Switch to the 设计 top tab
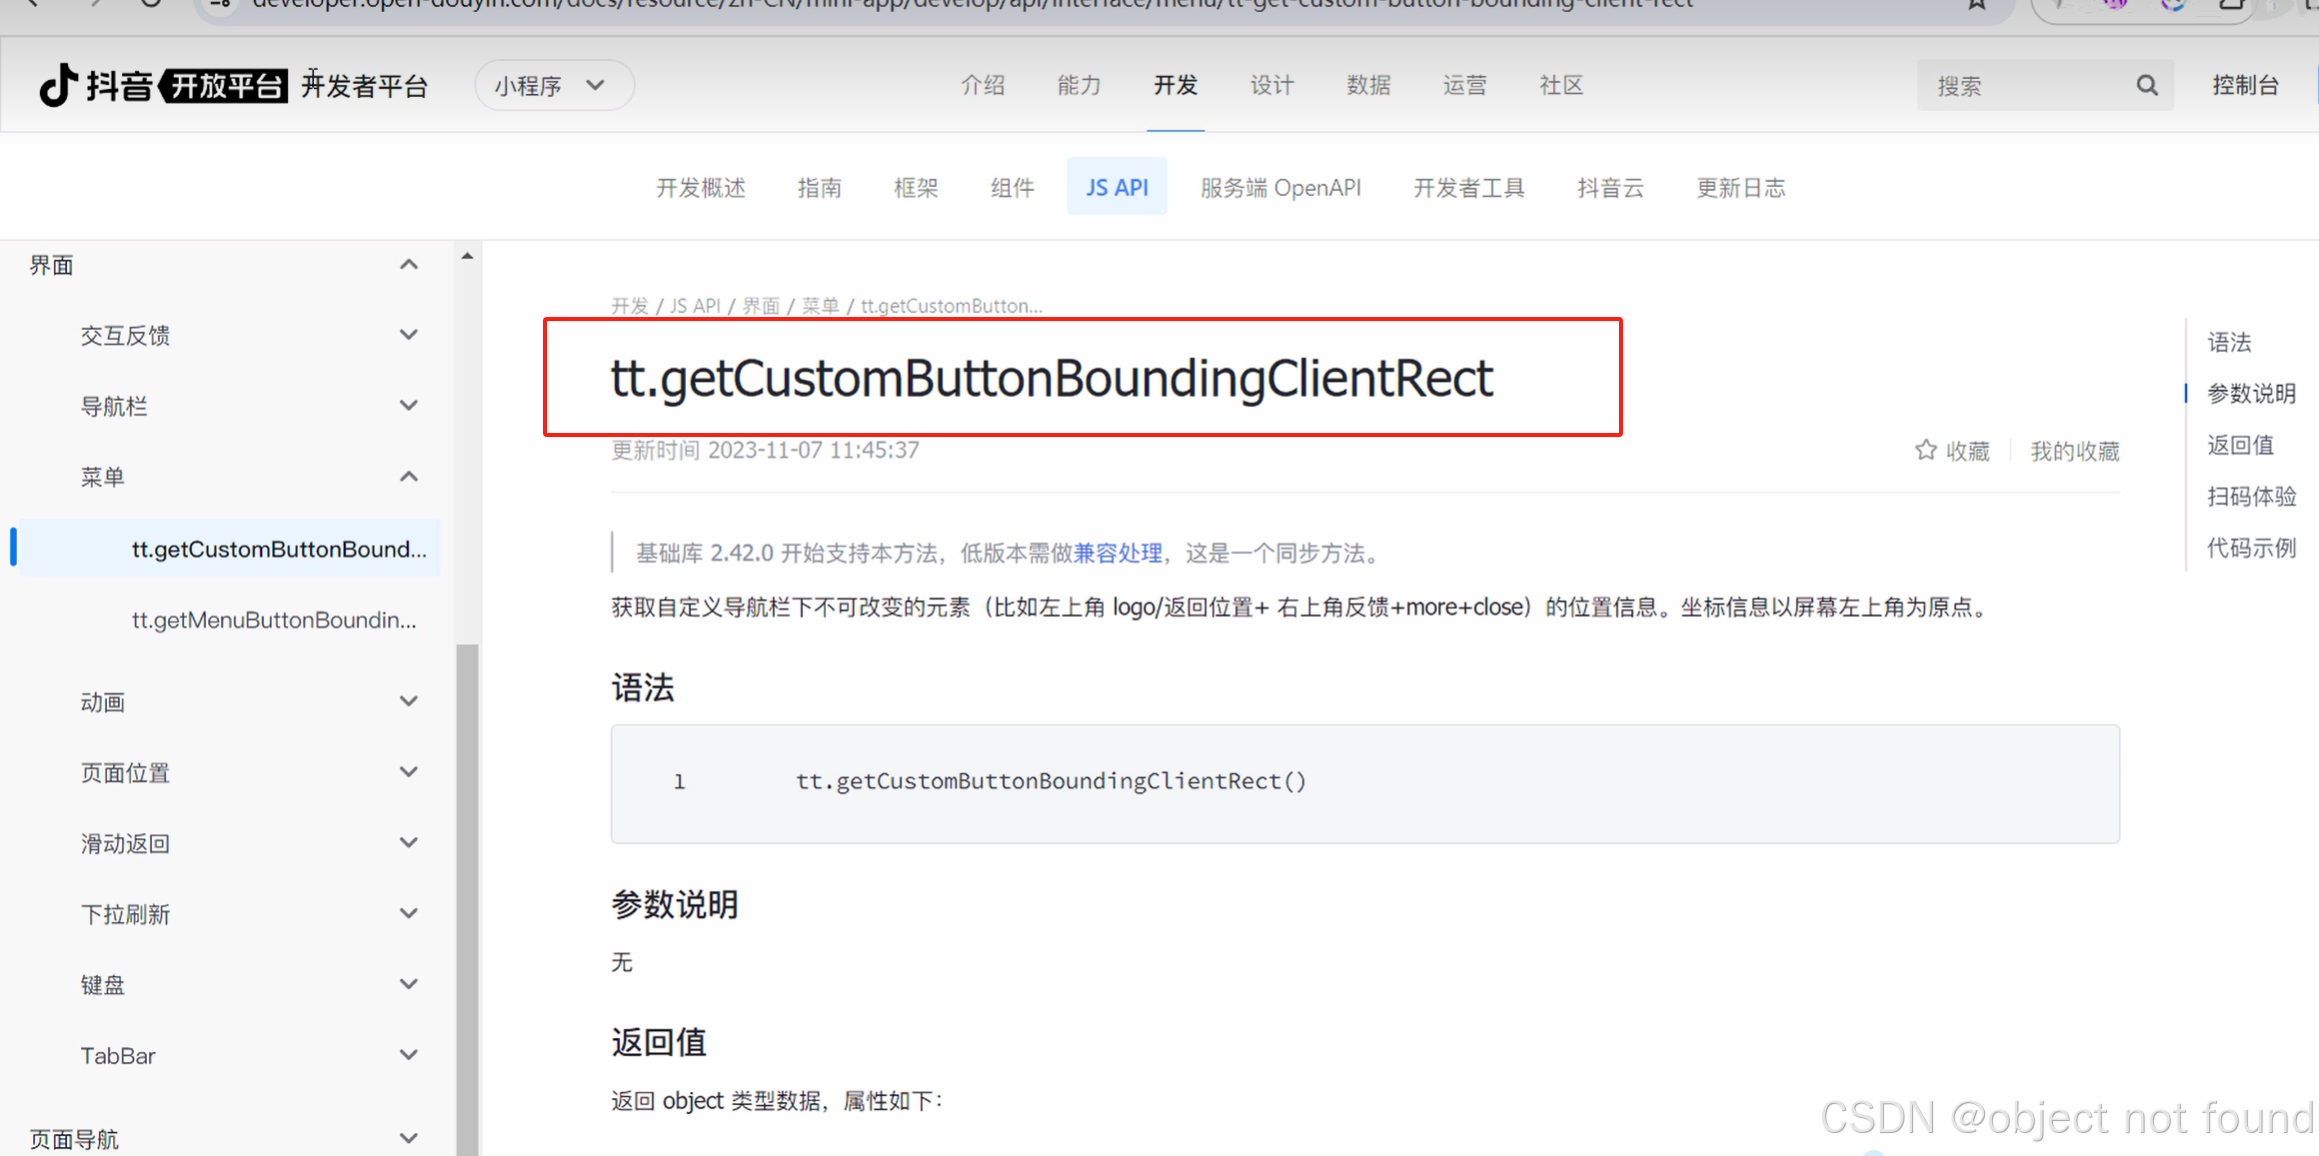Viewport: 2319px width, 1156px height. pos(1271,86)
